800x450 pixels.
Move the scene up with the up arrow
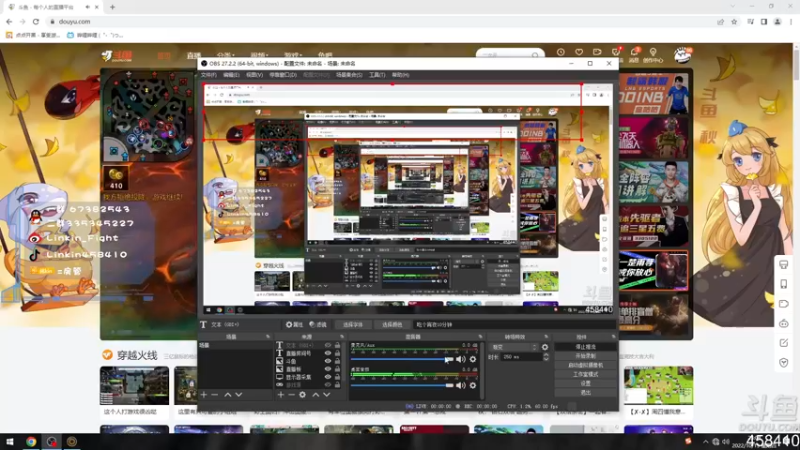point(228,395)
